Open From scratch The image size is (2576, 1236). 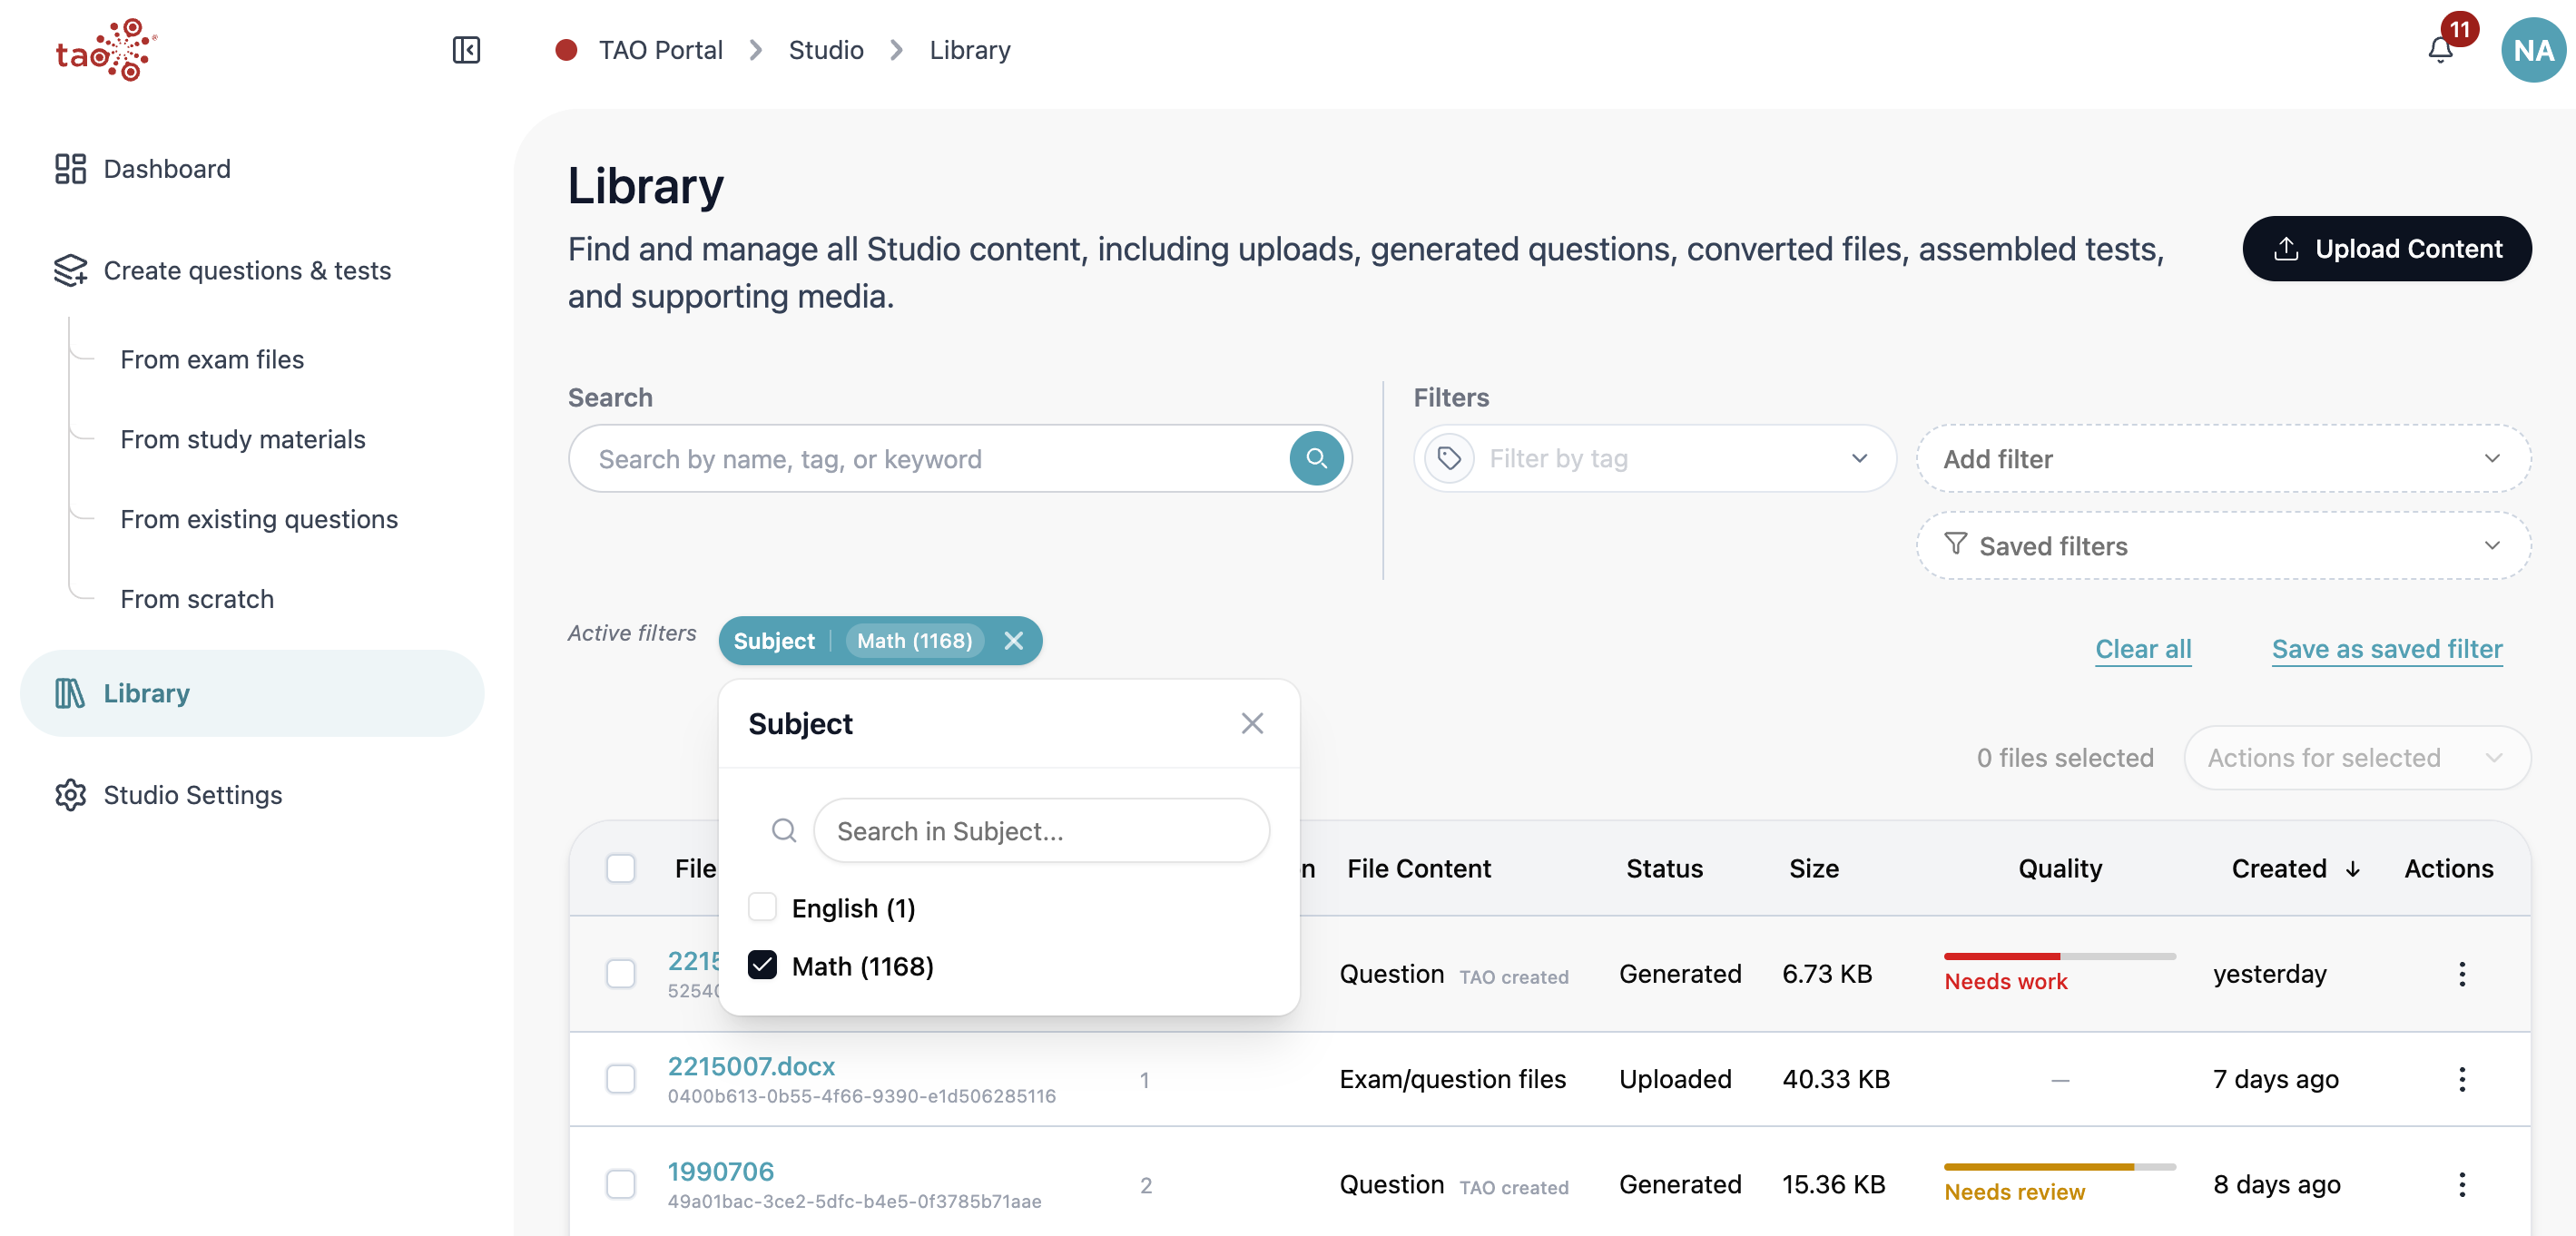click(x=197, y=599)
